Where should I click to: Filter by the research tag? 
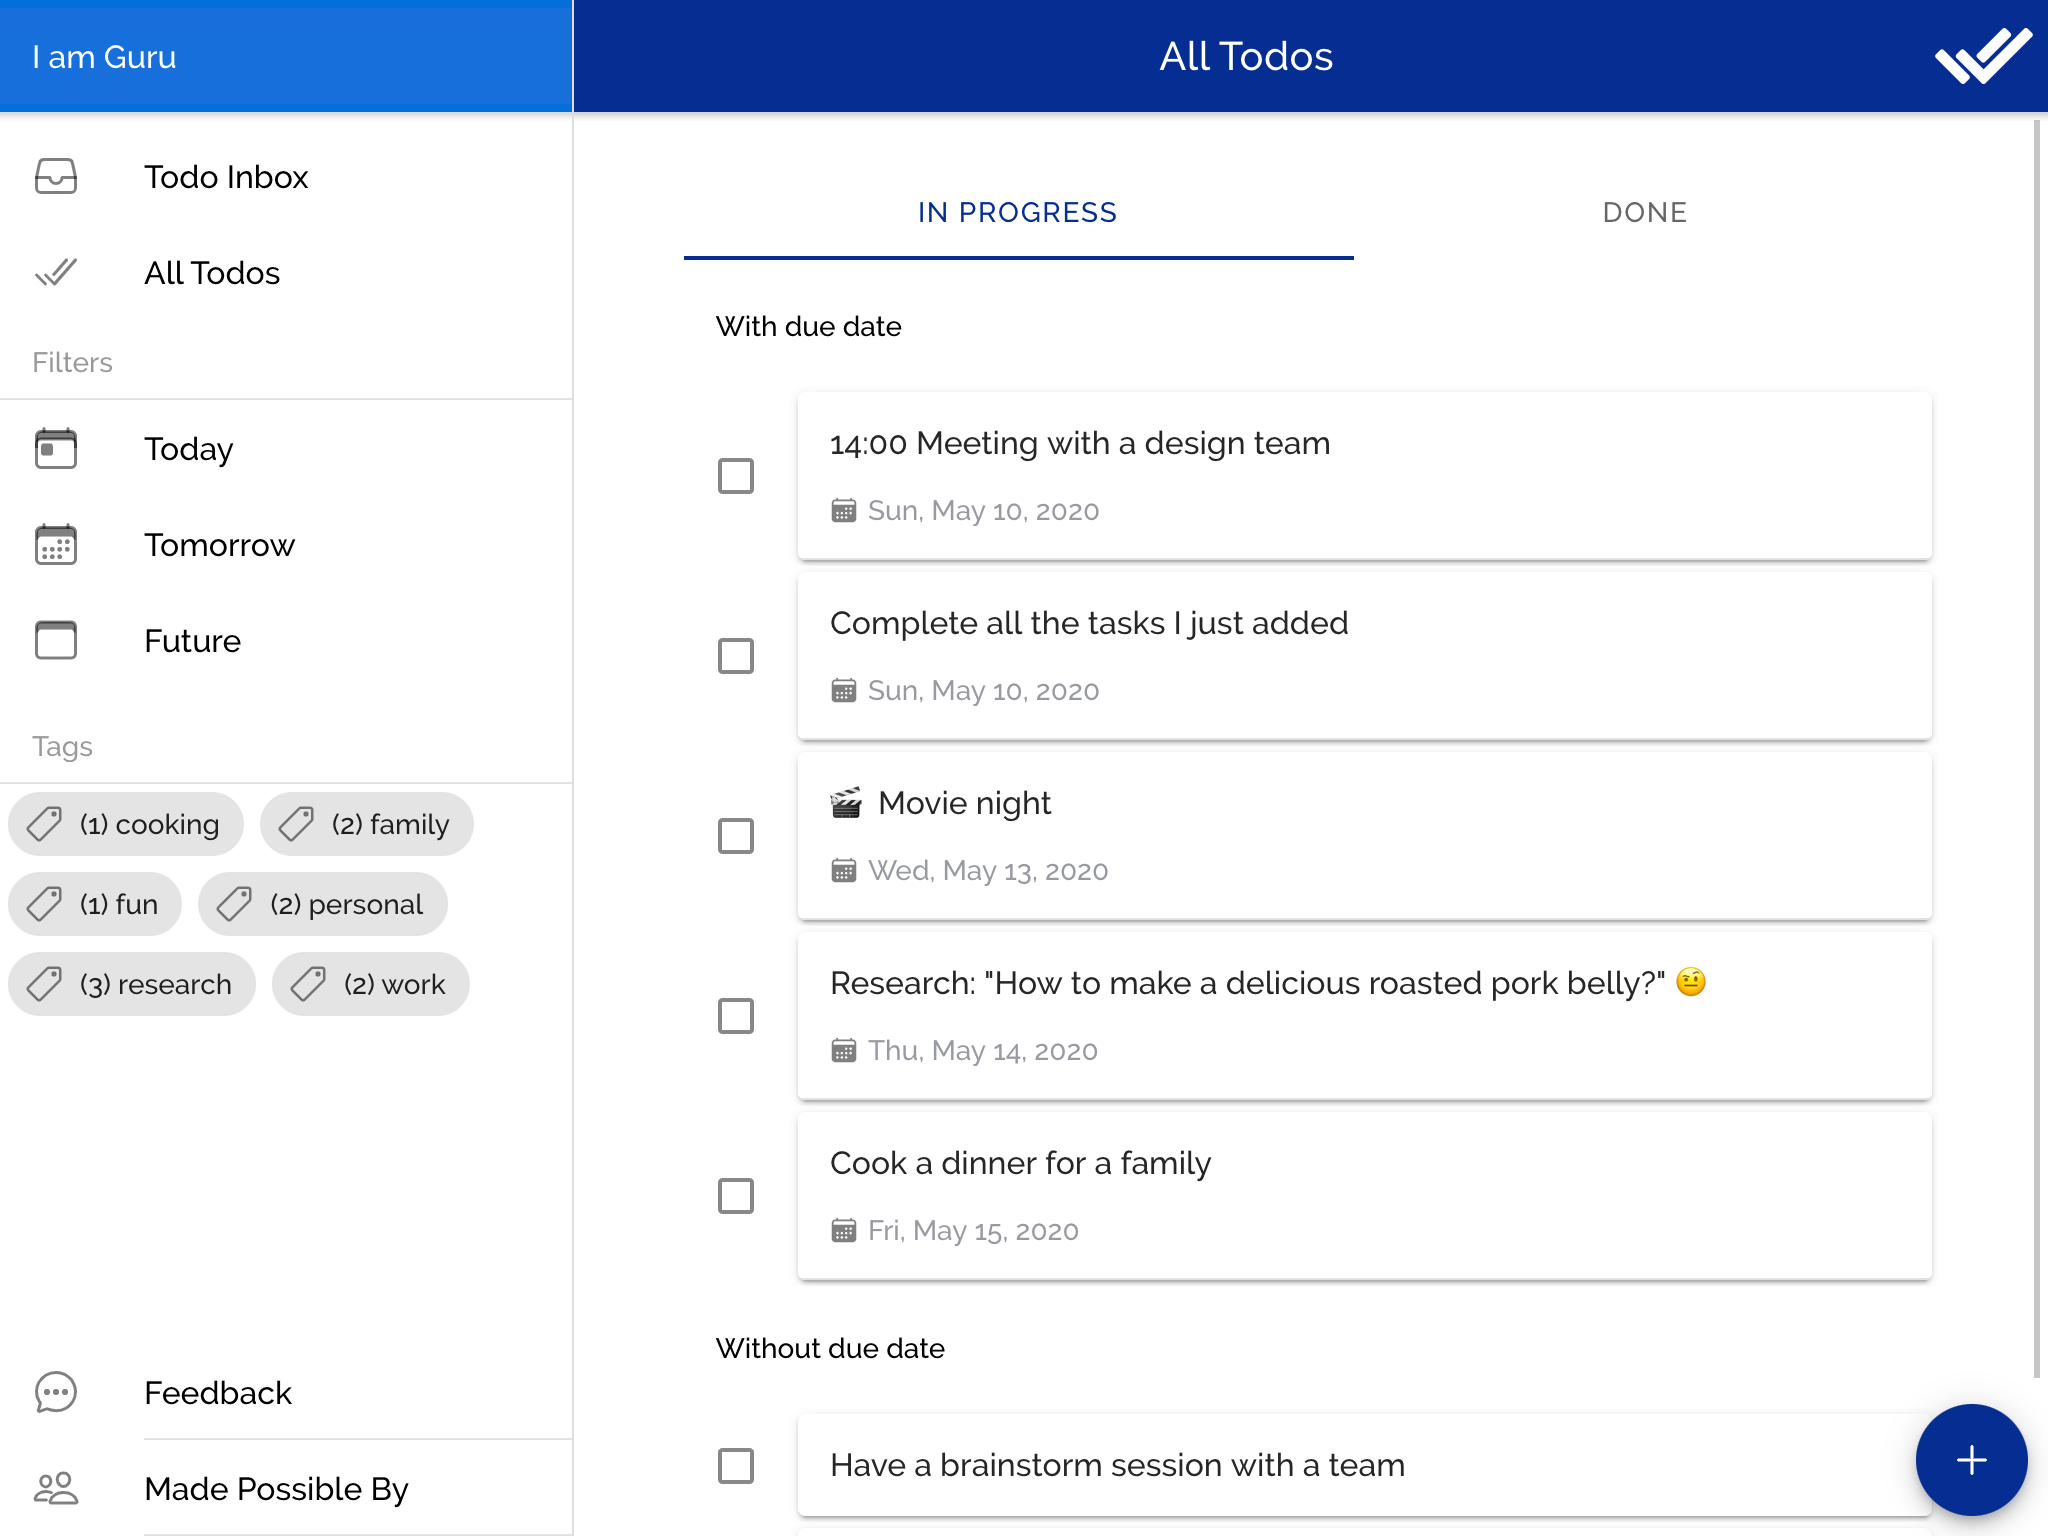[132, 984]
